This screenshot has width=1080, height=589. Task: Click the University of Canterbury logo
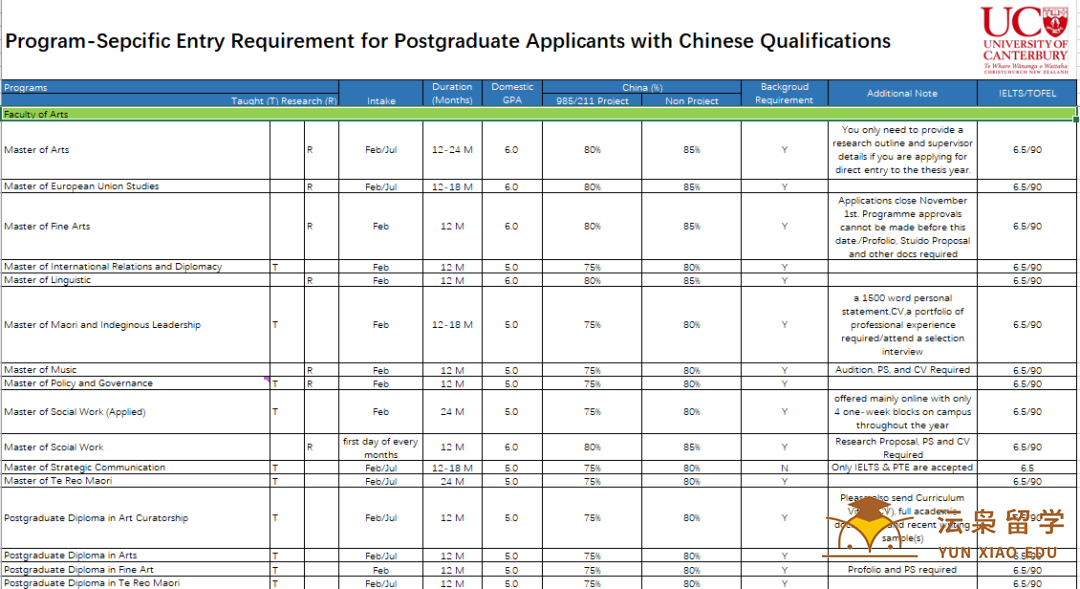pos(1024,39)
